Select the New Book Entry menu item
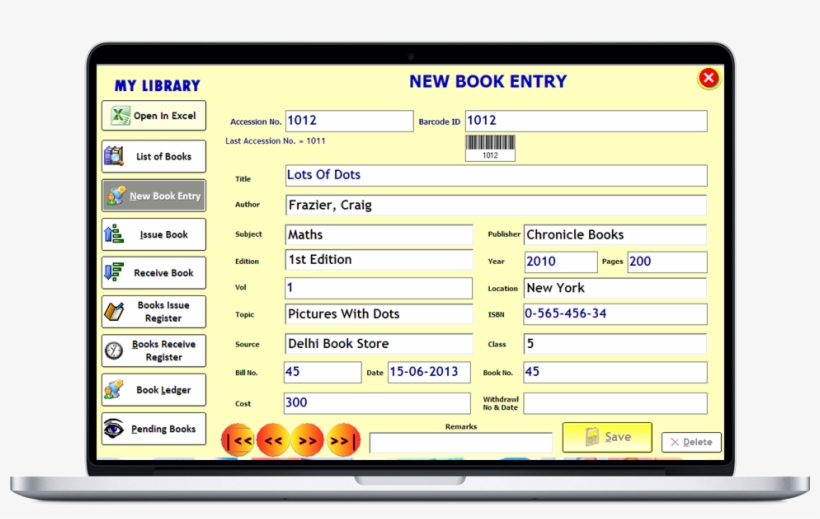This screenshot has height=519, width=820. (x=154, y=196)
